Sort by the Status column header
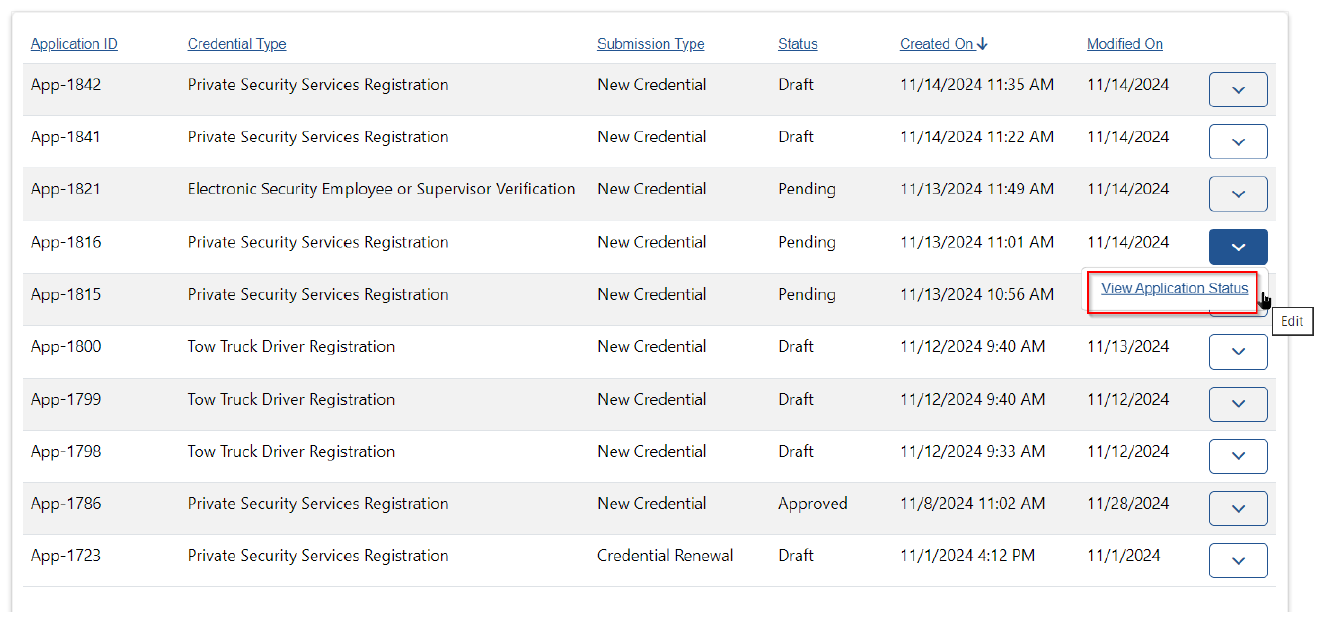 pos(797,44)
